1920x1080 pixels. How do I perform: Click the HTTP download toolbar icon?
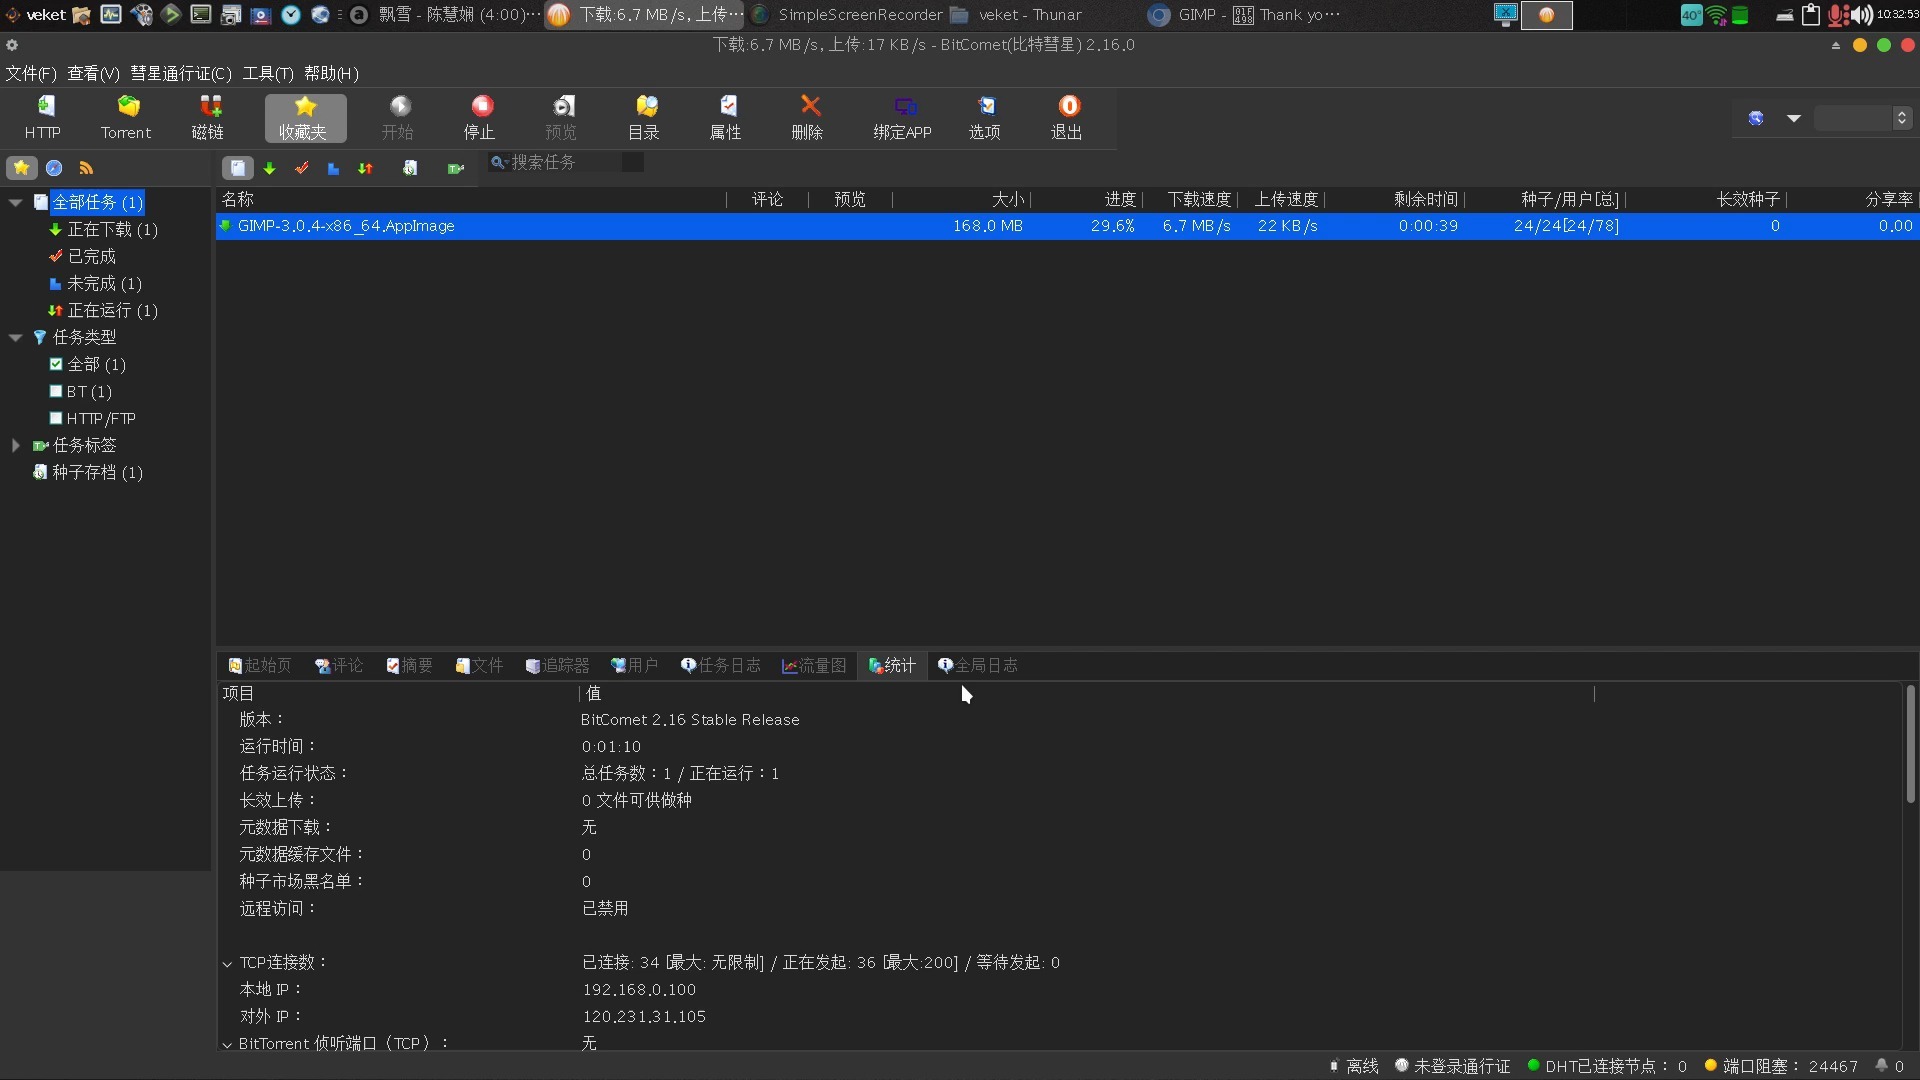click(43, 117)
